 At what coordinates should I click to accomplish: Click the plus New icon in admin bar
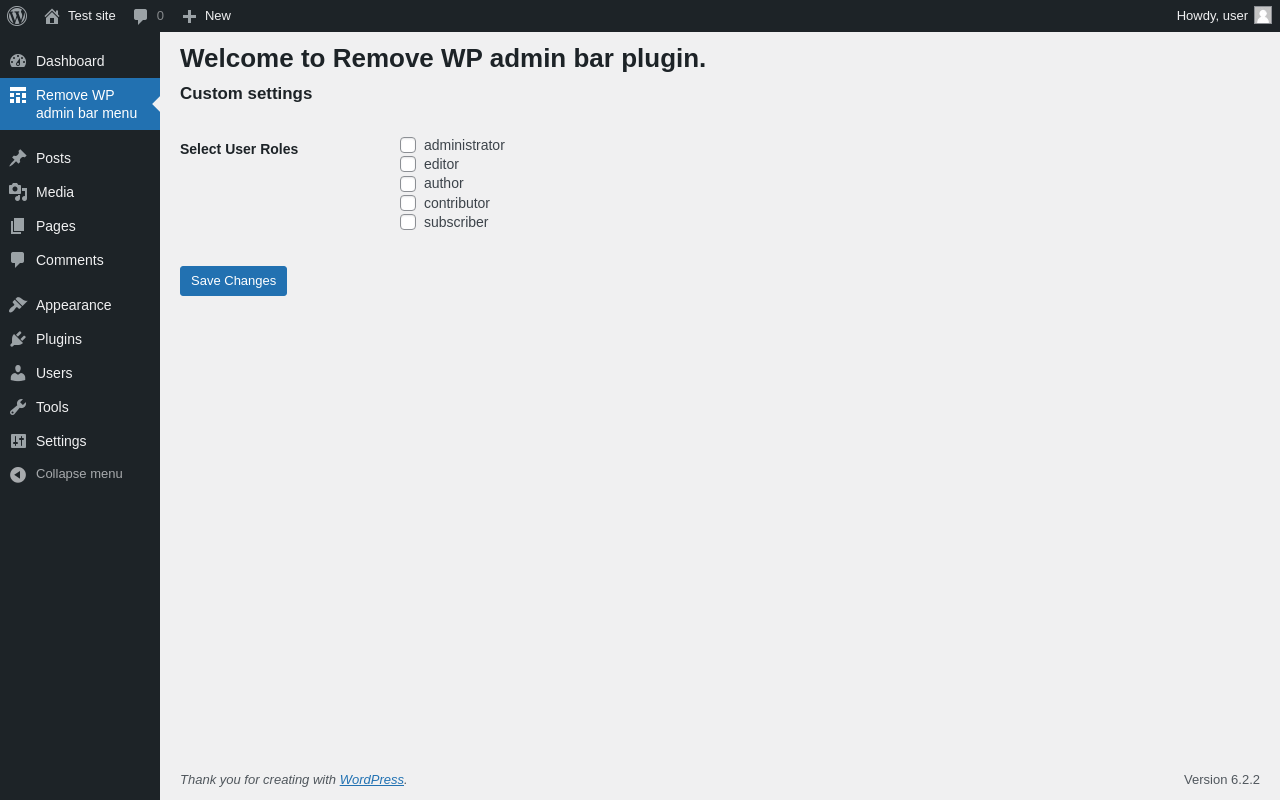[x=189, y=16]
